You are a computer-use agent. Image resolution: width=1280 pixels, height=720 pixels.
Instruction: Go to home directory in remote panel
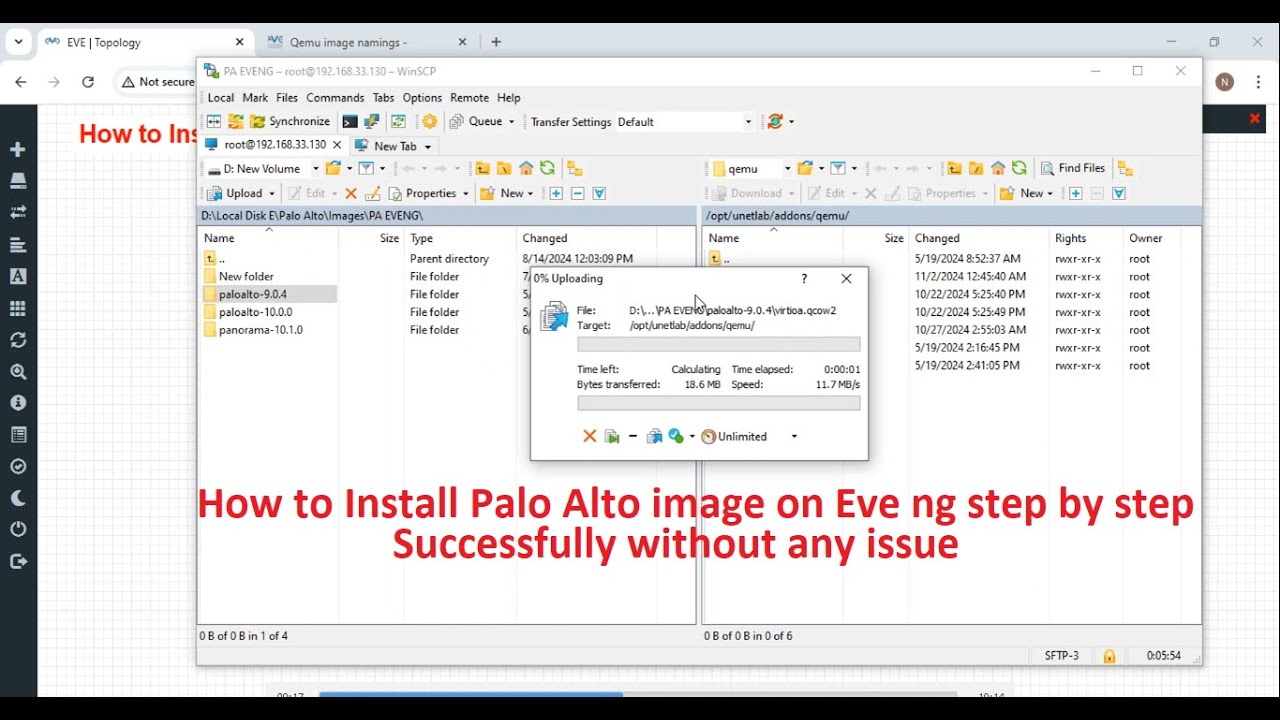pyautogui.click(x=998, y=168)
